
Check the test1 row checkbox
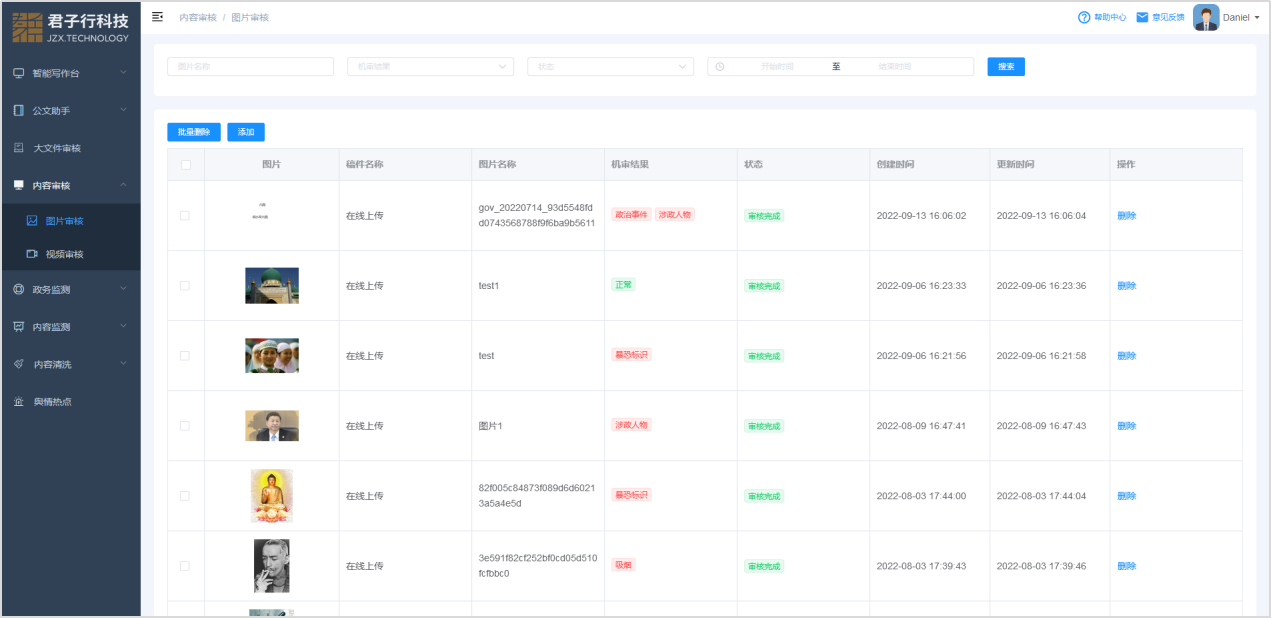(x=185, y=285)
